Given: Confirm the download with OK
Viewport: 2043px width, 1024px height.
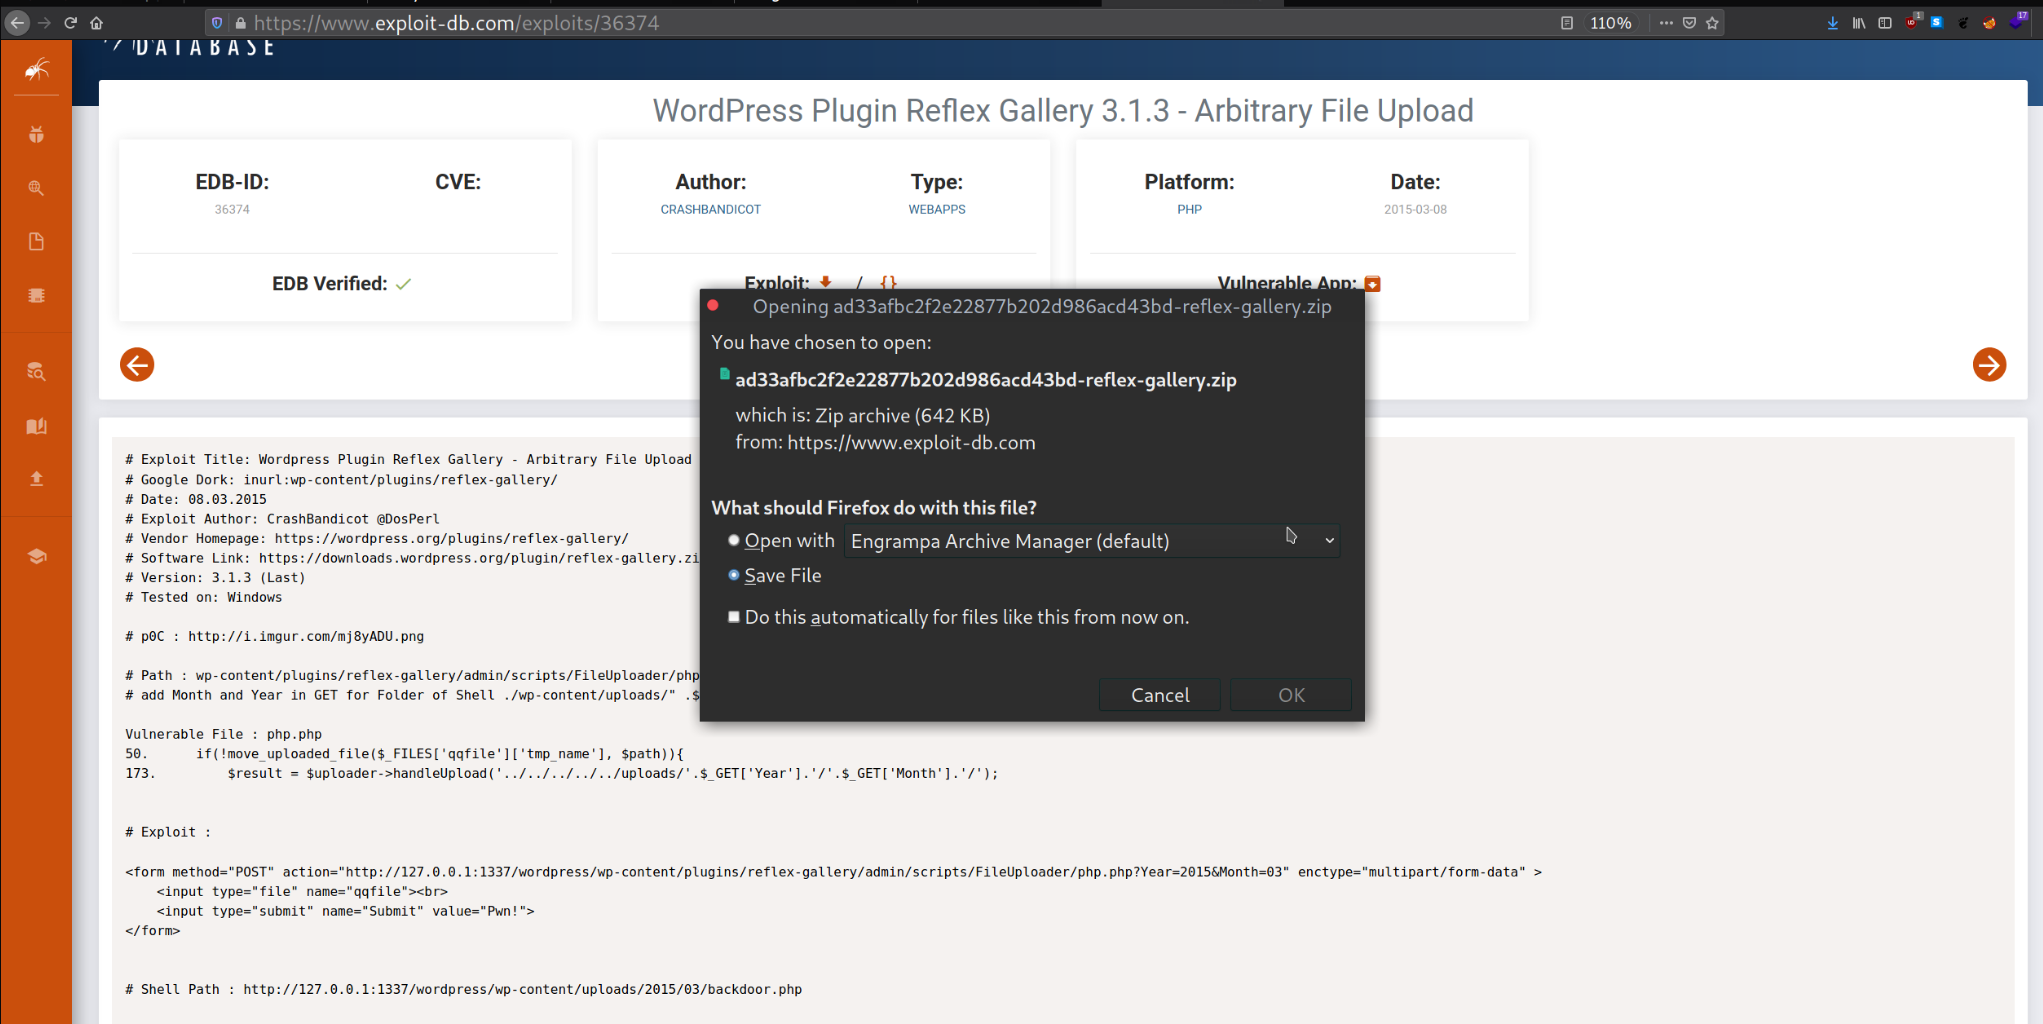Looking at the screenshot, I should tap(1290, 694).
